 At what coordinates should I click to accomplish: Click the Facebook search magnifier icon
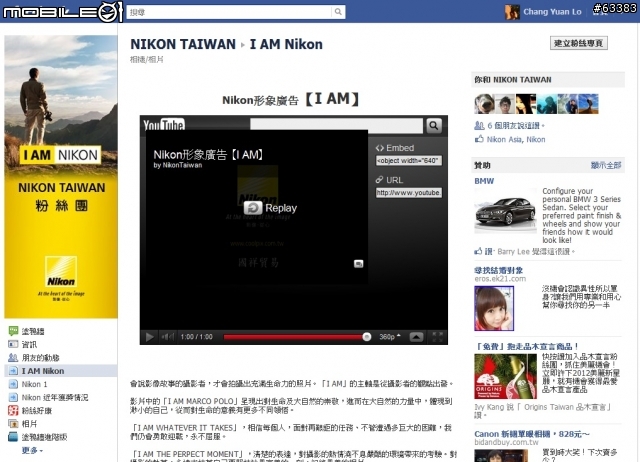338,12
